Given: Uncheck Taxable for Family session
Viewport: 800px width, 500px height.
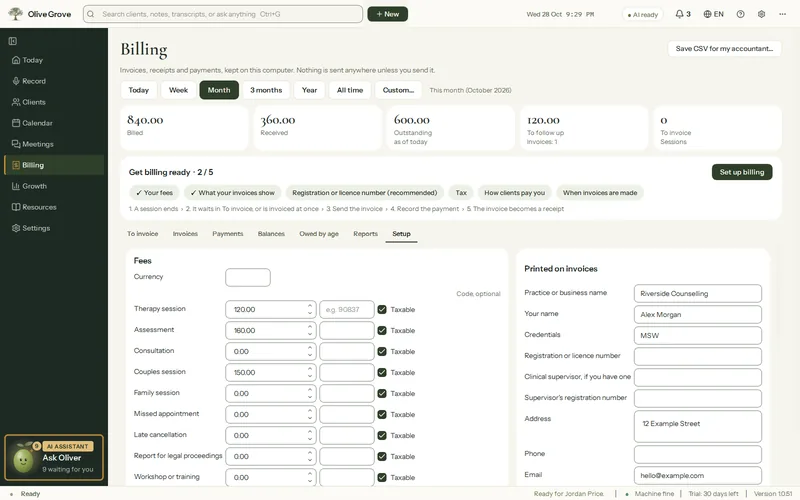Looking at the screenshot, I should [x=382, y=393].
